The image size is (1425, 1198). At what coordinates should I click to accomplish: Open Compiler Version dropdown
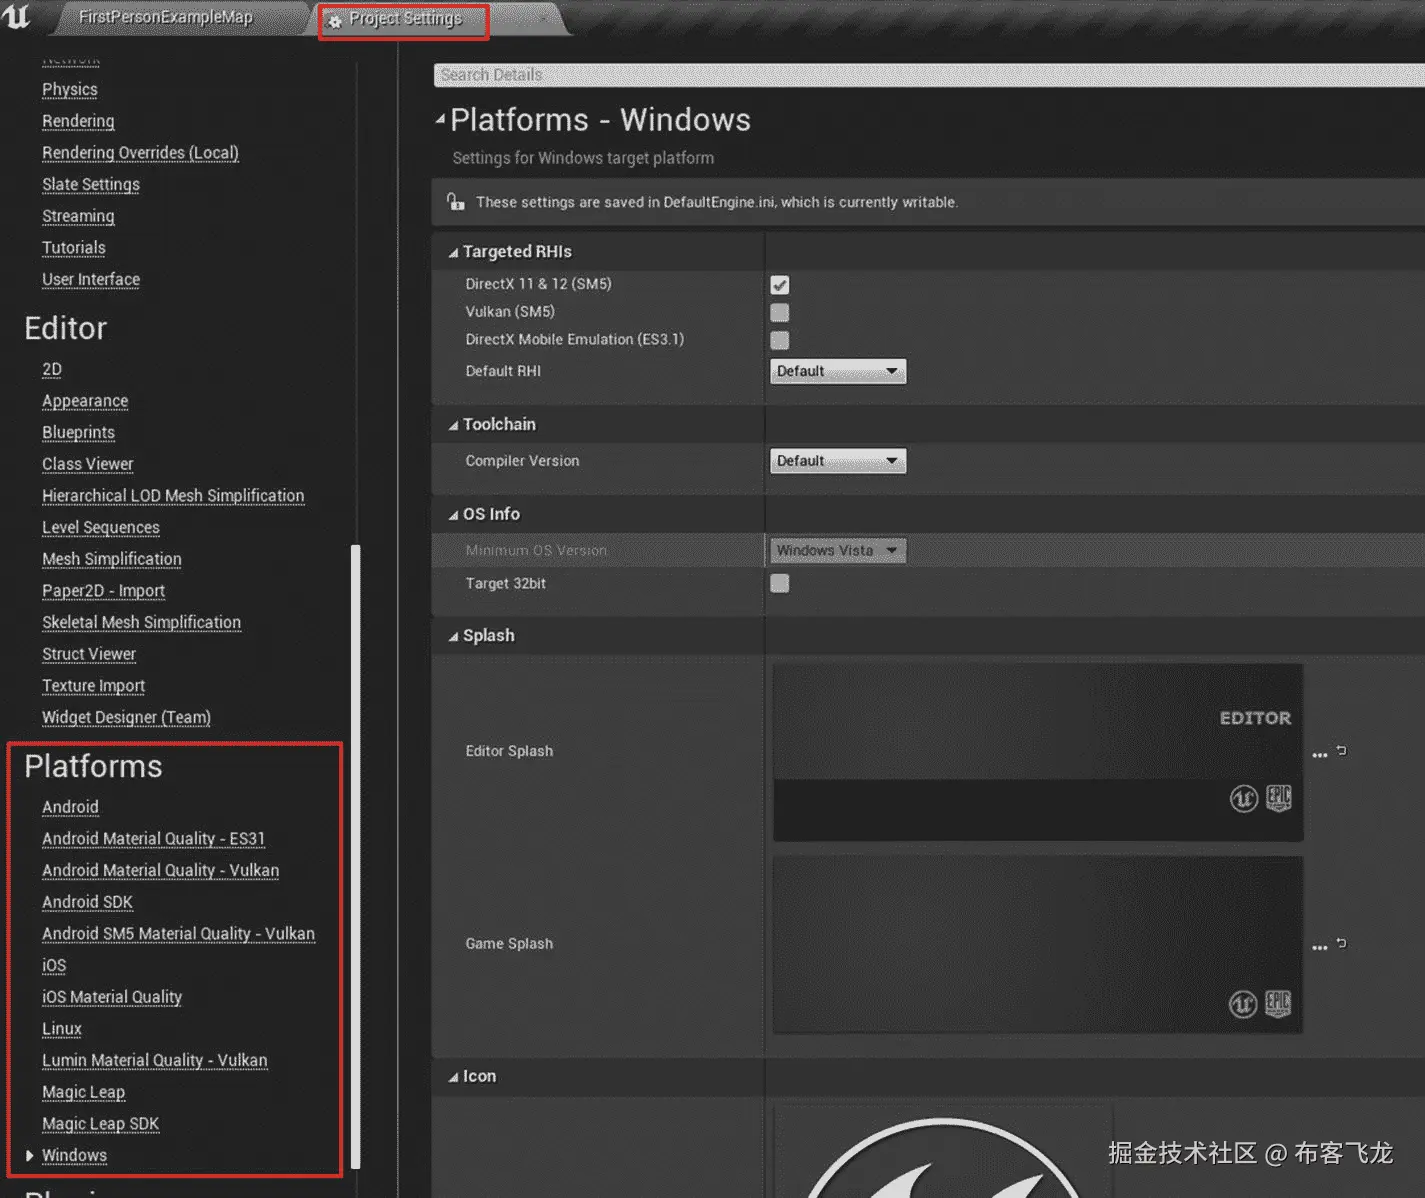click(x=838, y=461)
